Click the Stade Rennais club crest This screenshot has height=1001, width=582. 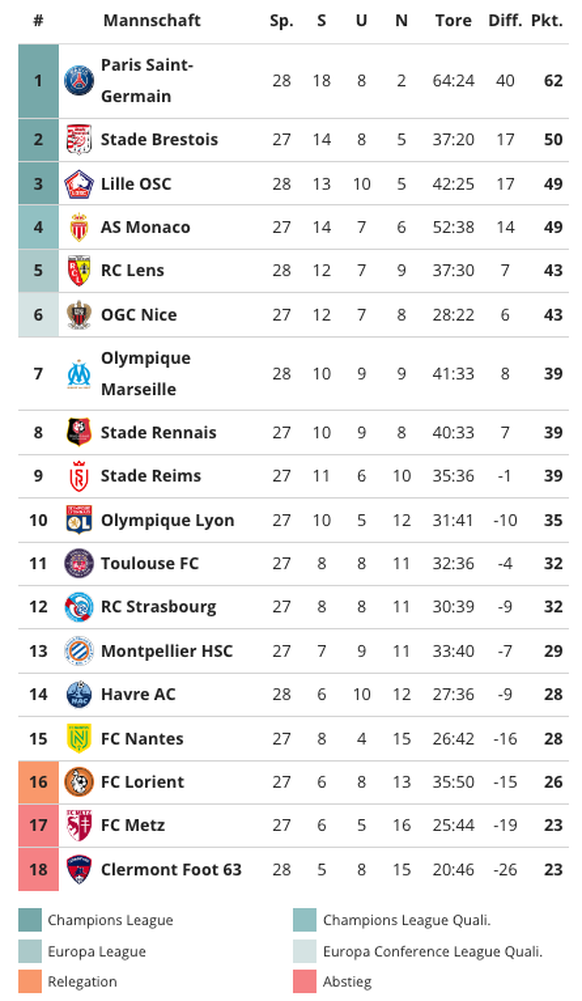79,433
